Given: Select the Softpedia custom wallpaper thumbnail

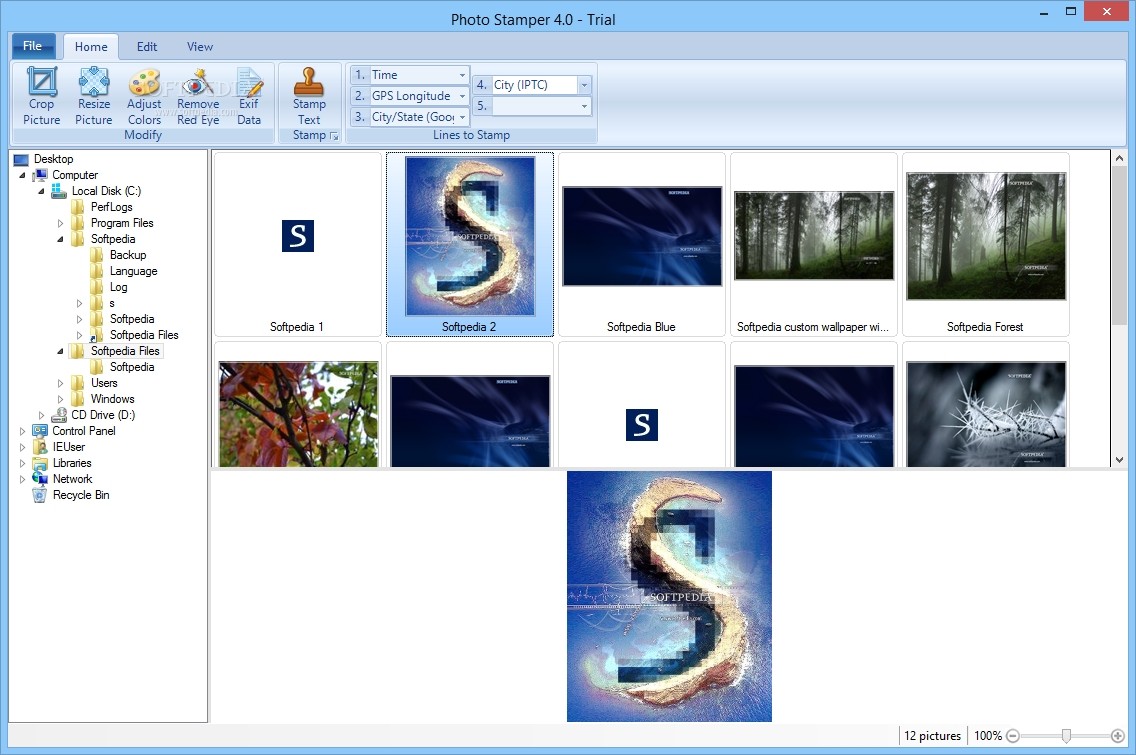Looking at the screenshot, I should 814,244.
